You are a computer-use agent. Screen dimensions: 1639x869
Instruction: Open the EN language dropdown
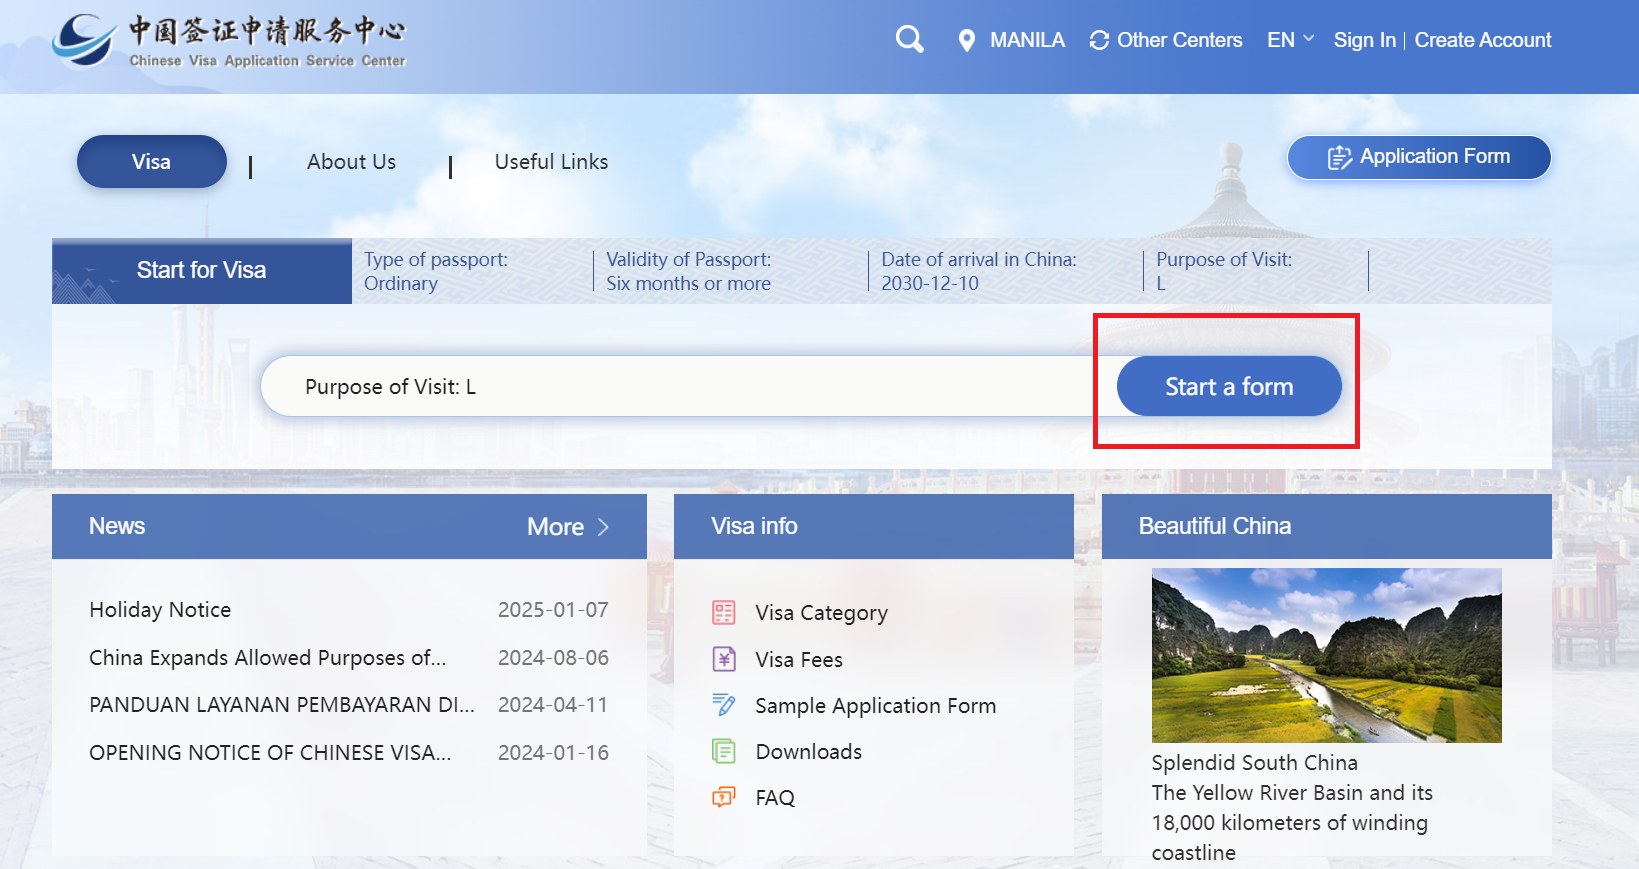pyautogui.click(x=1290, y=40)
